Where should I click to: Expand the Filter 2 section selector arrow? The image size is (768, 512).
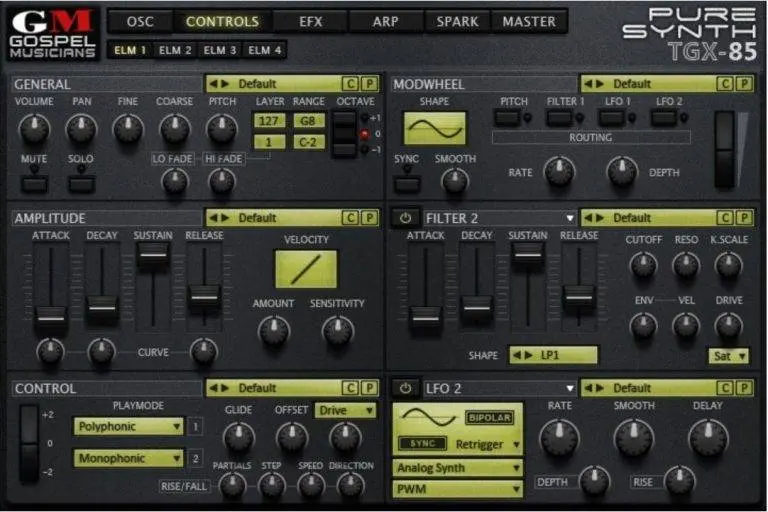[x=570, y=218]
